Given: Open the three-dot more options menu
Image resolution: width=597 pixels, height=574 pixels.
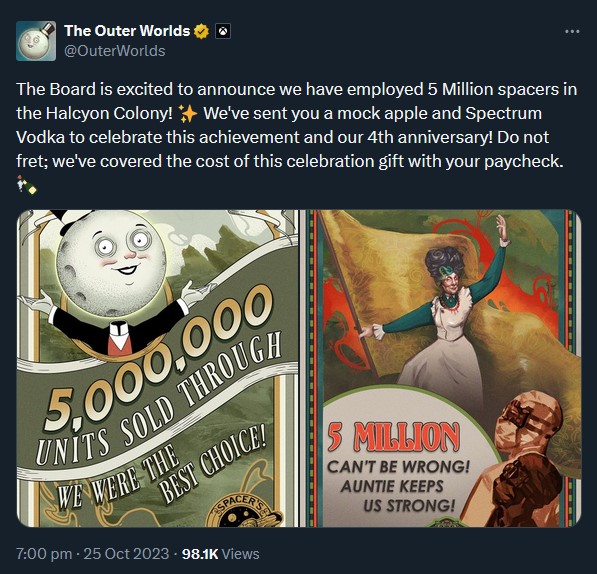Looking at the screenshot, I should click(x=572, y=32).
